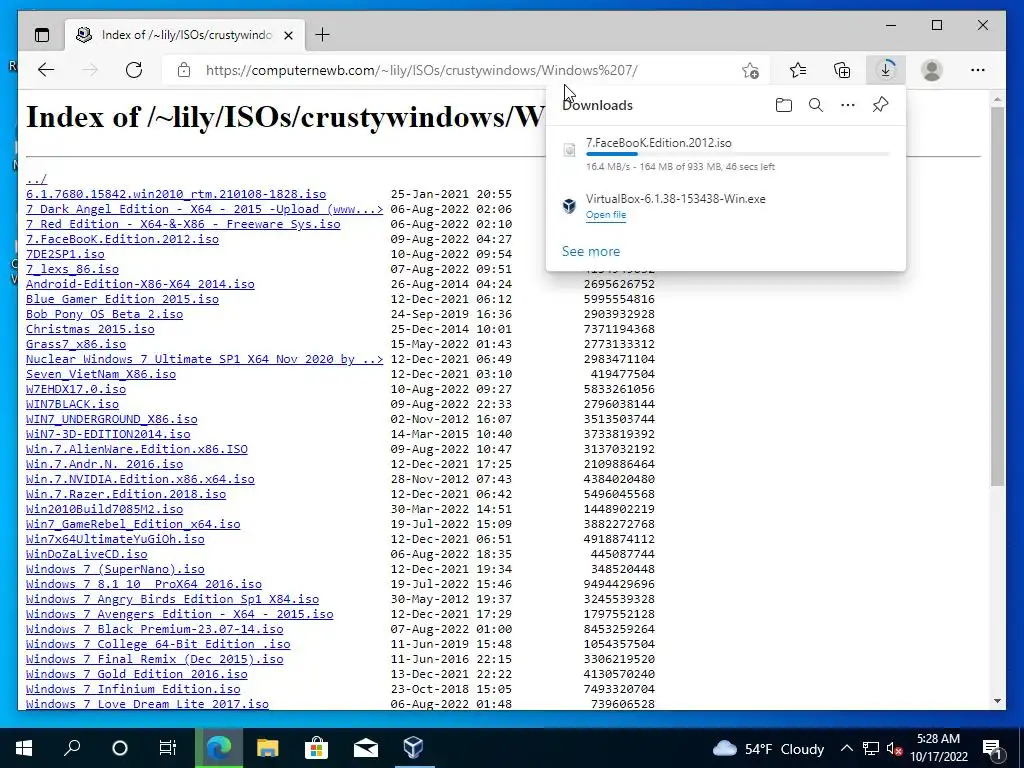
Task: Switch to VirtualBox on taskbar
Action: click(x=413, y=748)
